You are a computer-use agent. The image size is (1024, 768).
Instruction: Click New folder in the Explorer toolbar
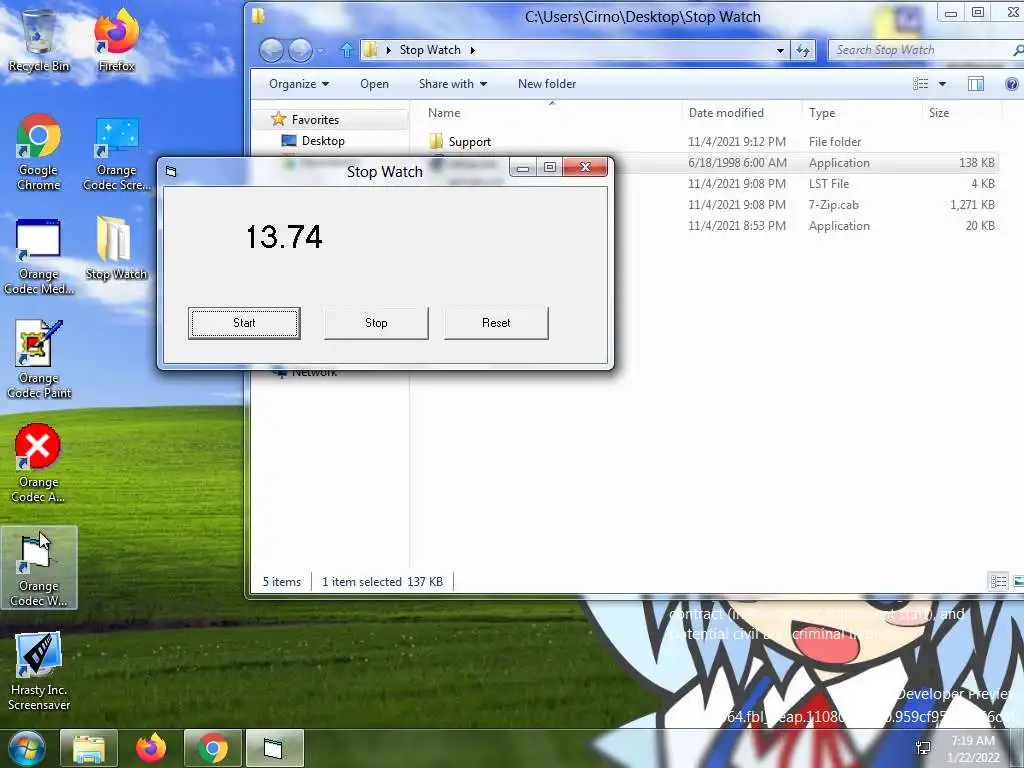[547, 84]
